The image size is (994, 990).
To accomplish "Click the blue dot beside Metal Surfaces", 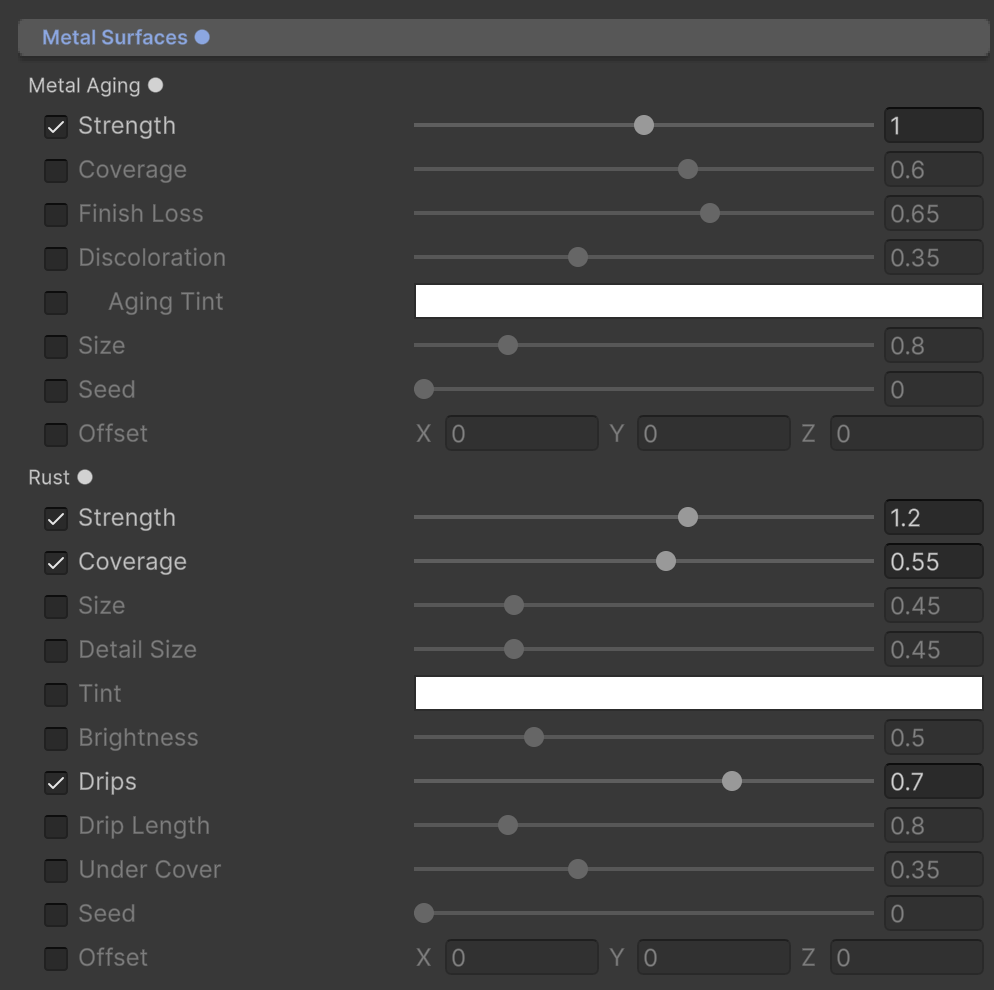I will pyautogui.click(x=202, y=37).
